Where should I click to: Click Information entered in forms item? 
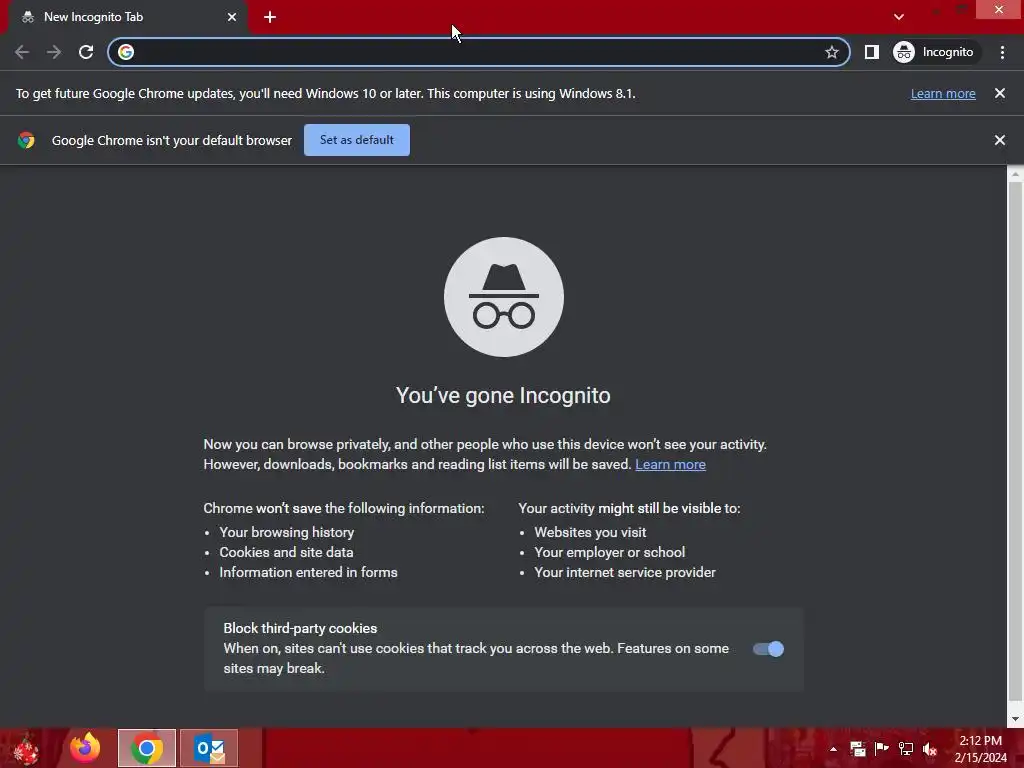pyautogui.click(x=308, y=572)
